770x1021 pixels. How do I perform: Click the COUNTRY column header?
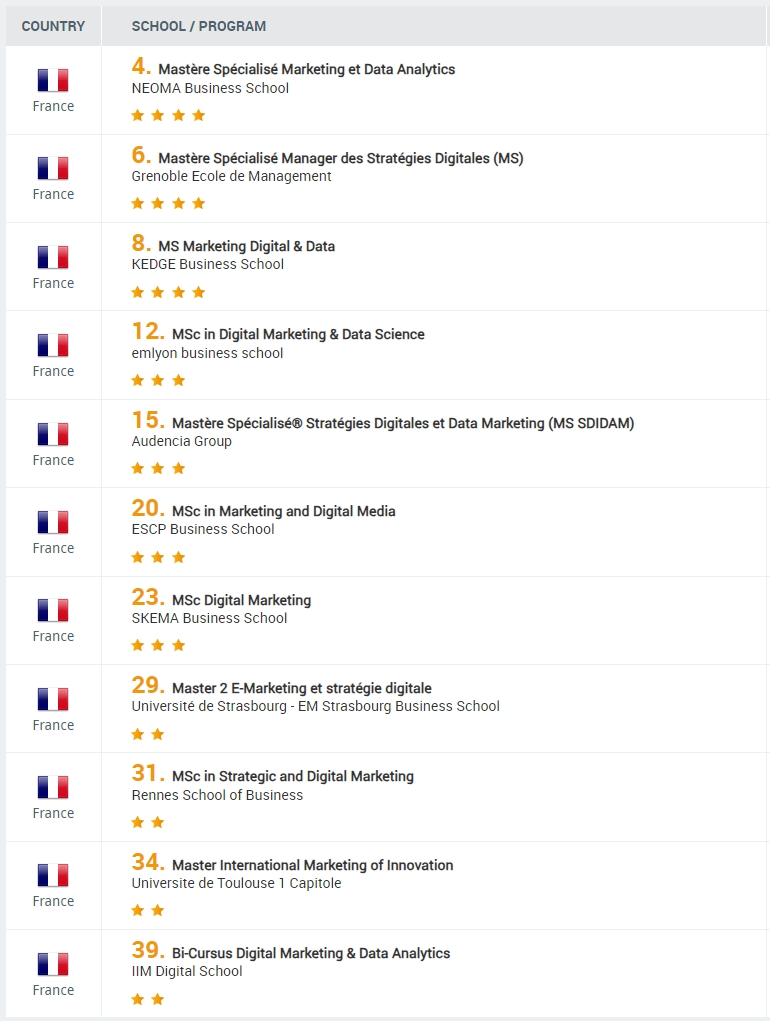coord(53,26)
